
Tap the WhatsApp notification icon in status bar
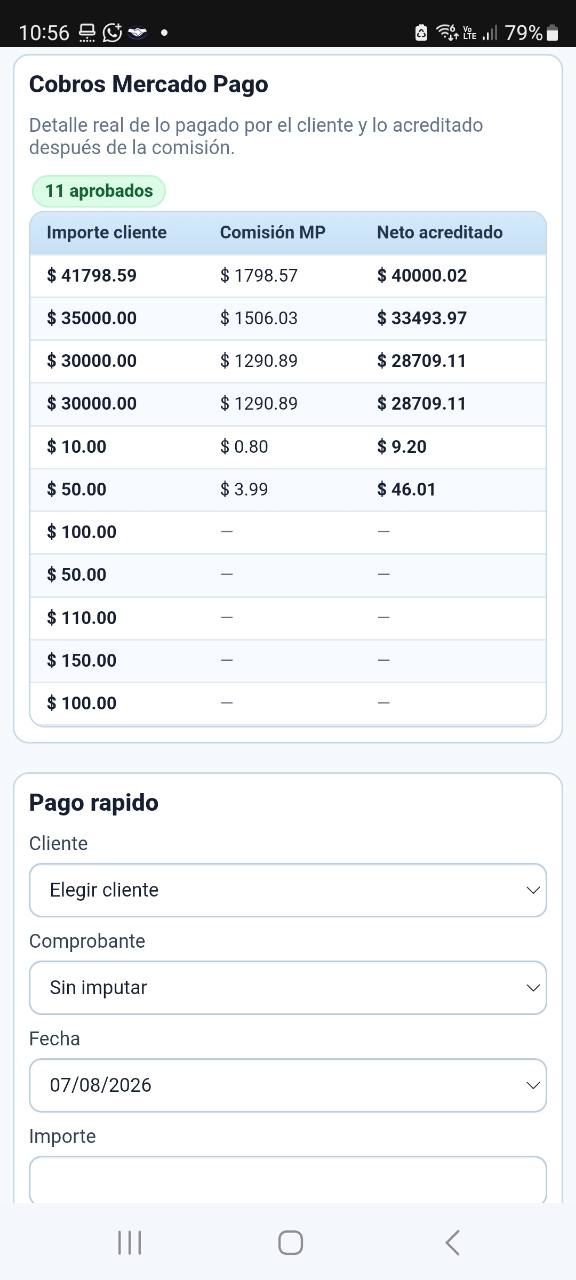coord(112,32)
